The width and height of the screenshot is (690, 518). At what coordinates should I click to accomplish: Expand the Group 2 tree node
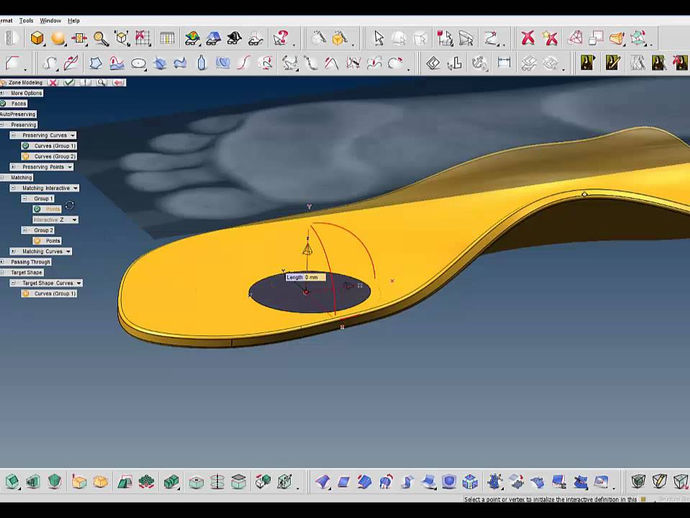tap(25, 230)
